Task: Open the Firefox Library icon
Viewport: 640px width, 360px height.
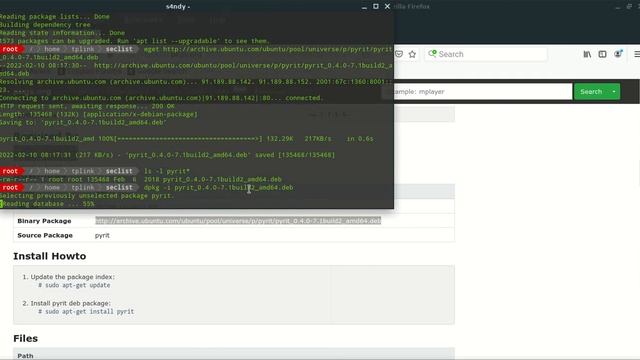Action: point(587,54)
